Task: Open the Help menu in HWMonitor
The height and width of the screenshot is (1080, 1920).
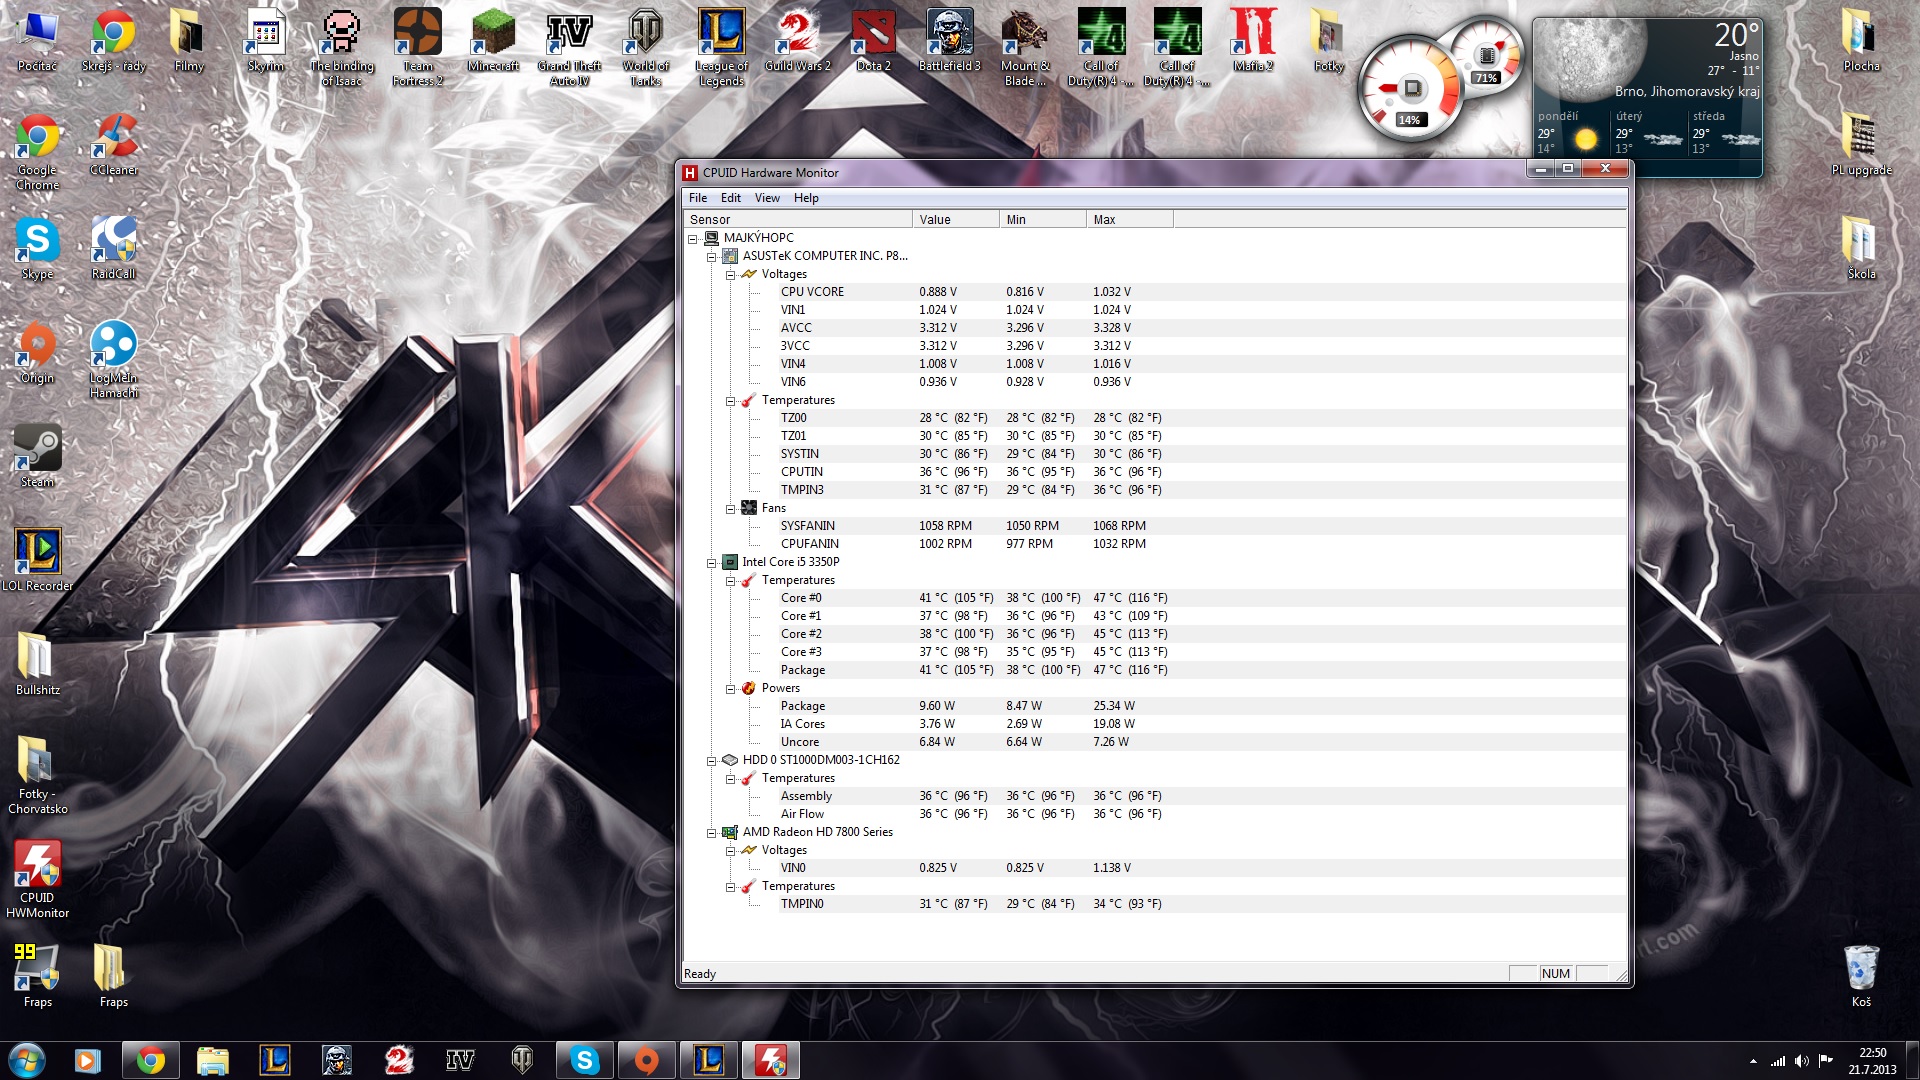Action: point(806,198)
